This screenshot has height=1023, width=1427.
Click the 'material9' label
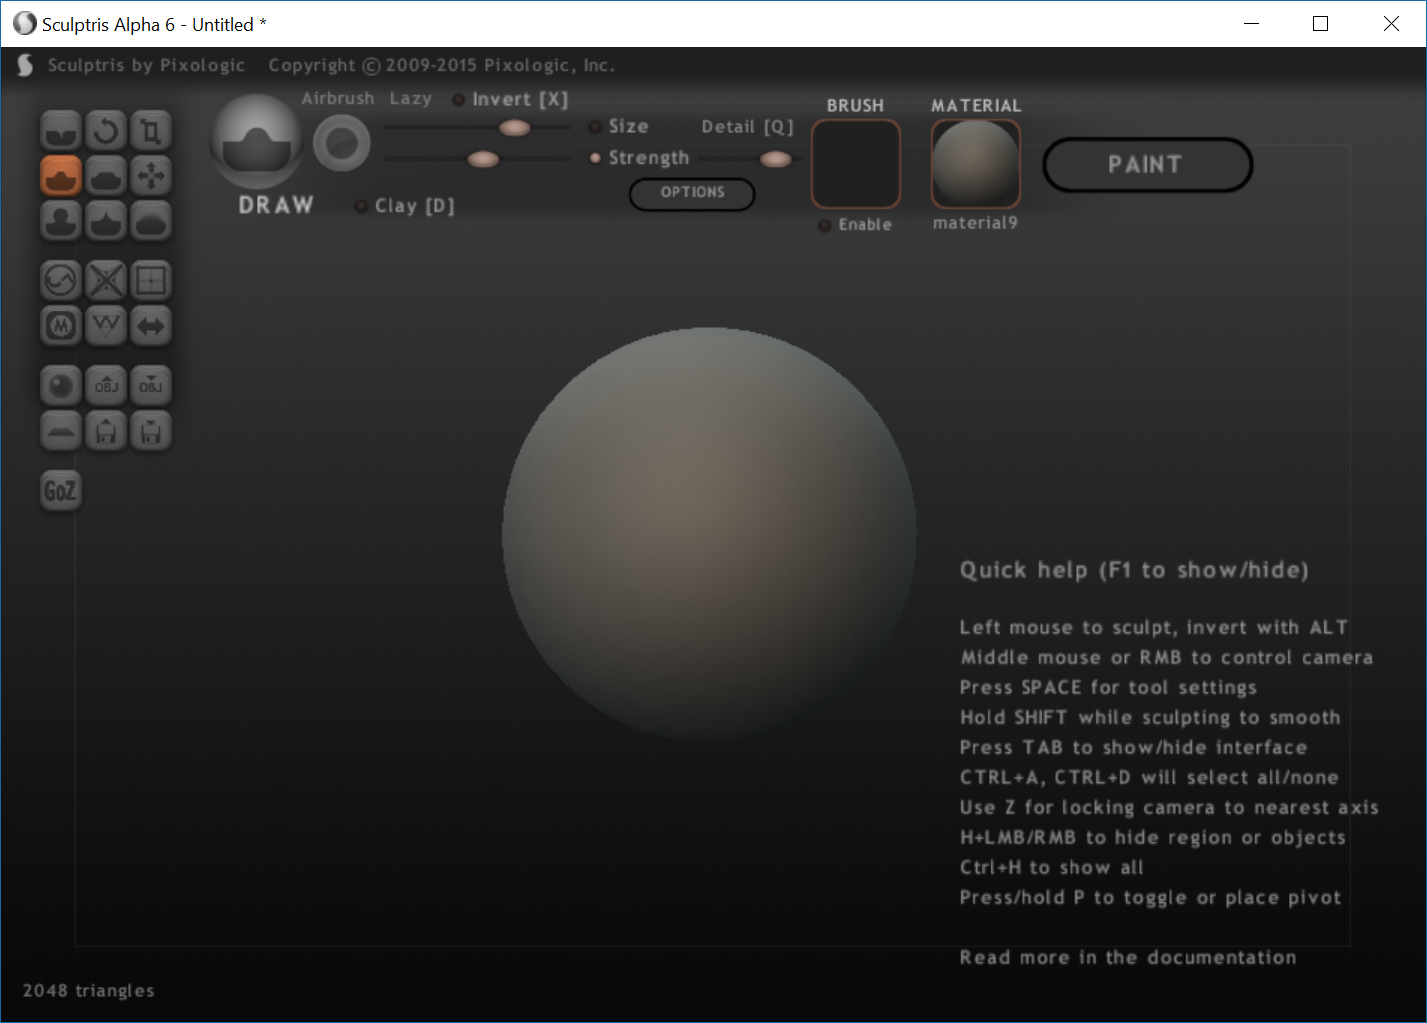pos(975,223)
